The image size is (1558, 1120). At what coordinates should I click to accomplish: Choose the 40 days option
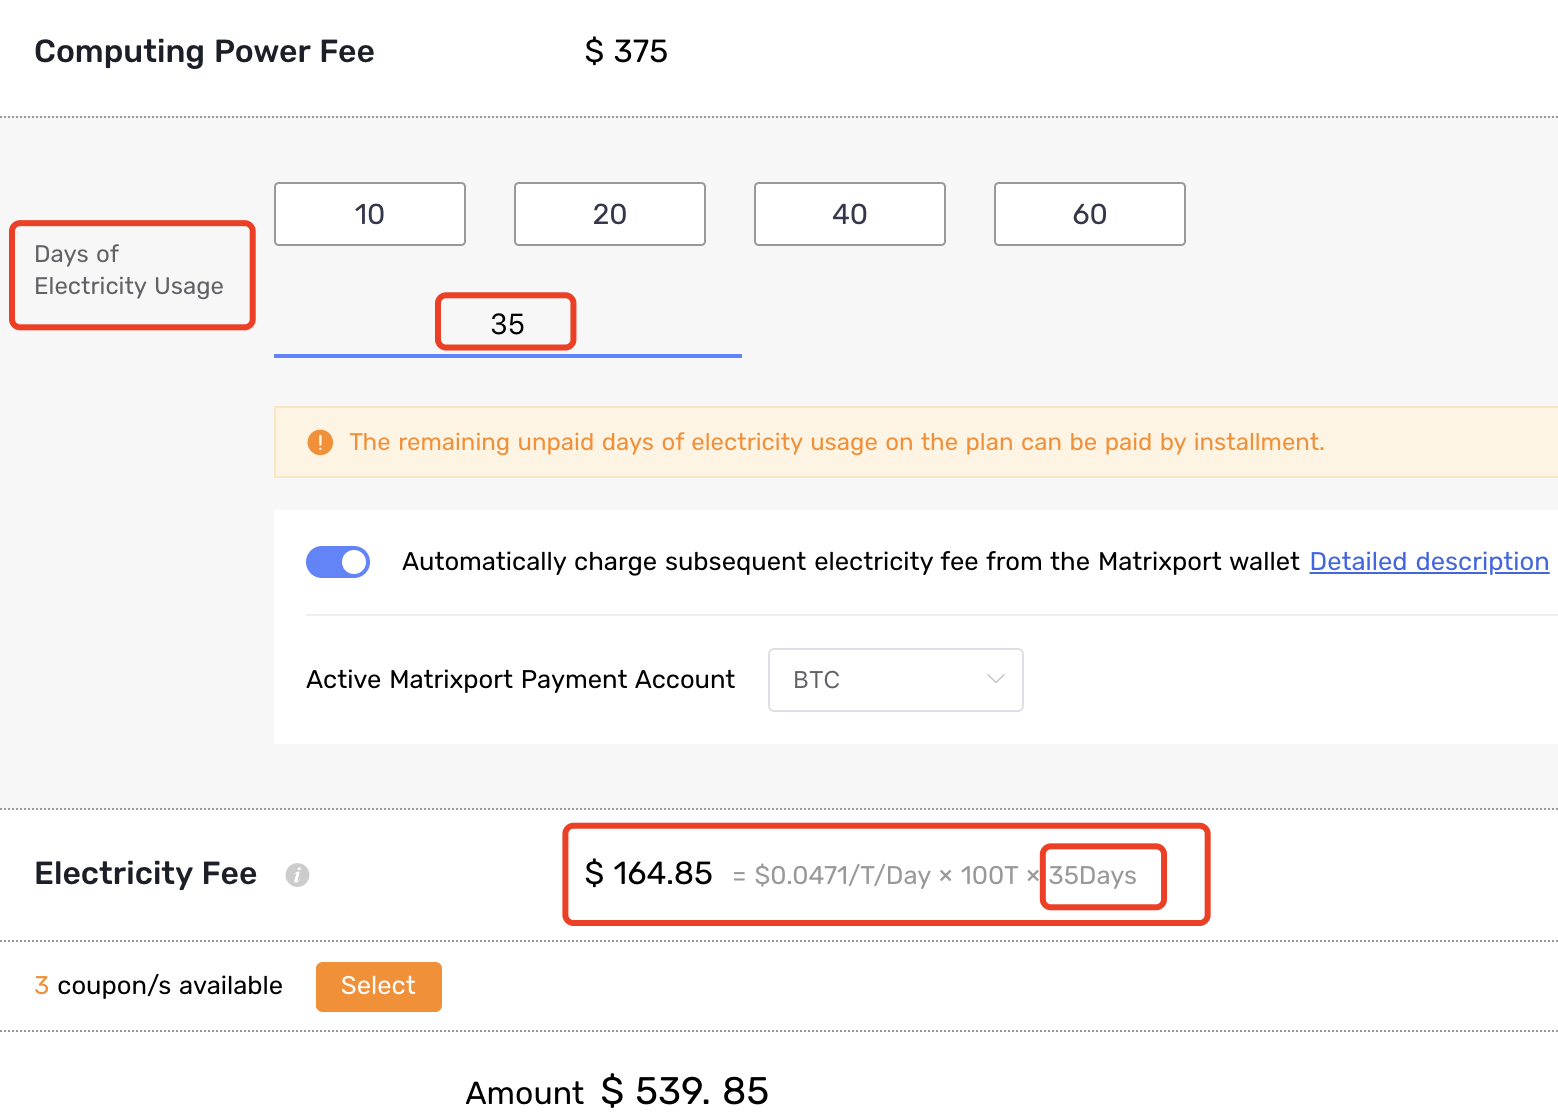coord(850,214)
